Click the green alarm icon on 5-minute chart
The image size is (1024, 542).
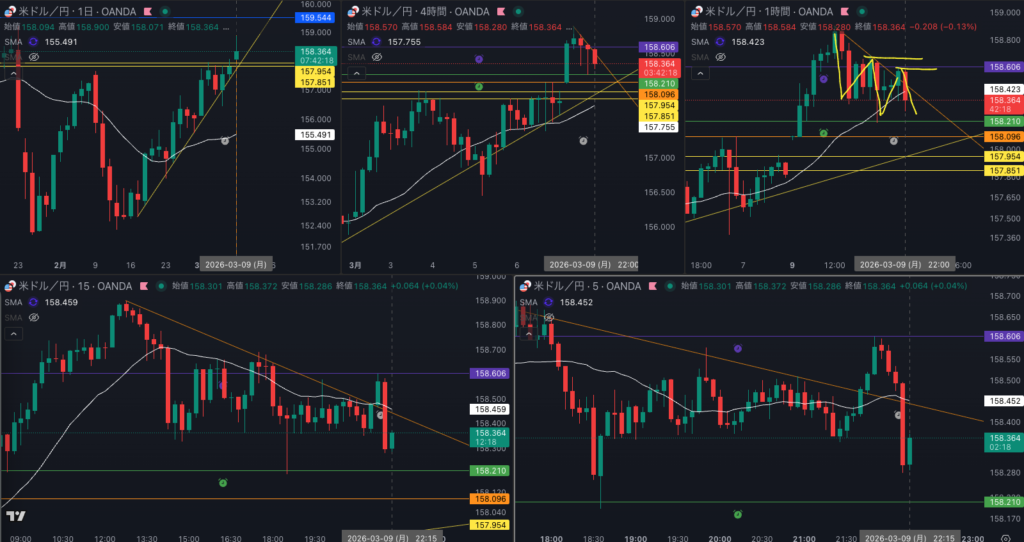click(737, 514)
